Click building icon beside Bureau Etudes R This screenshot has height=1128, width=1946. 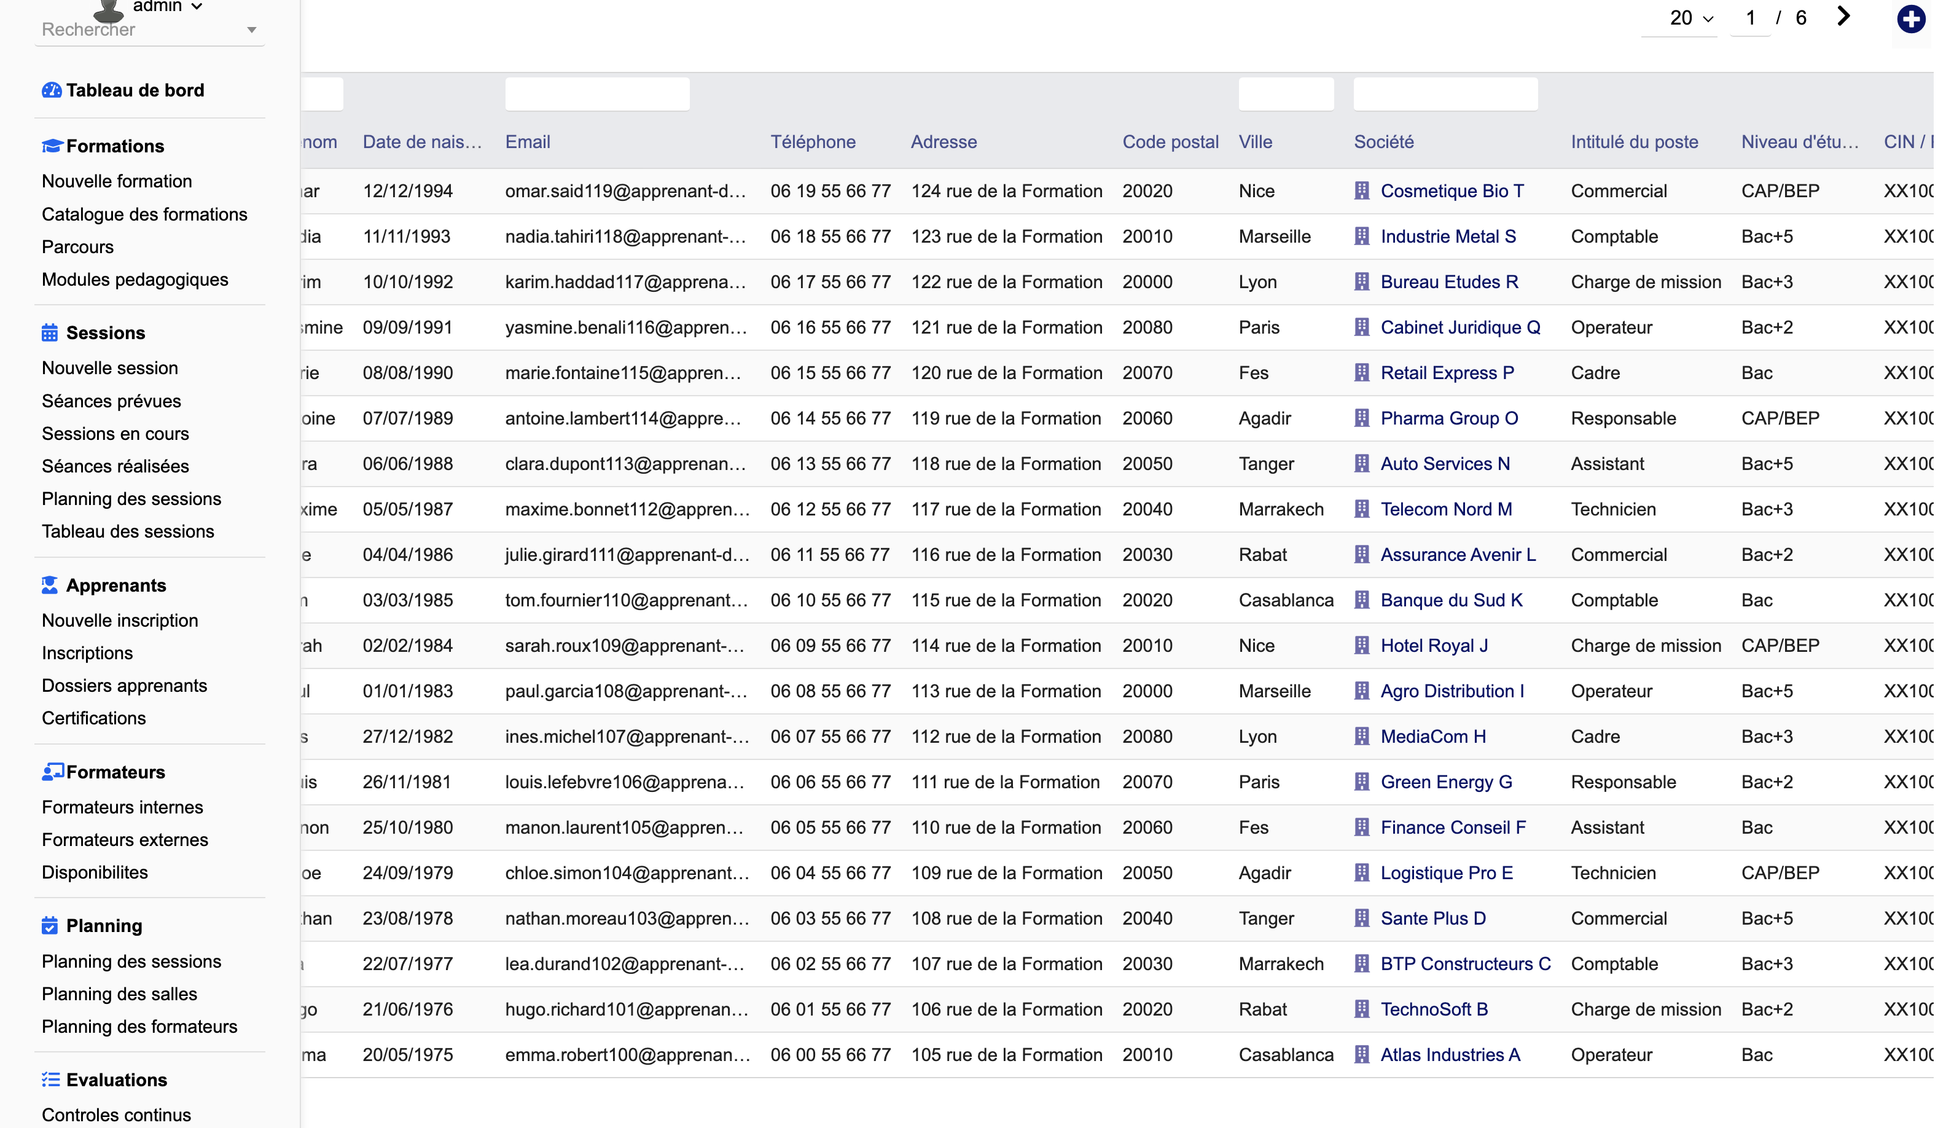pyautogui.click(x=1362, y=282)
